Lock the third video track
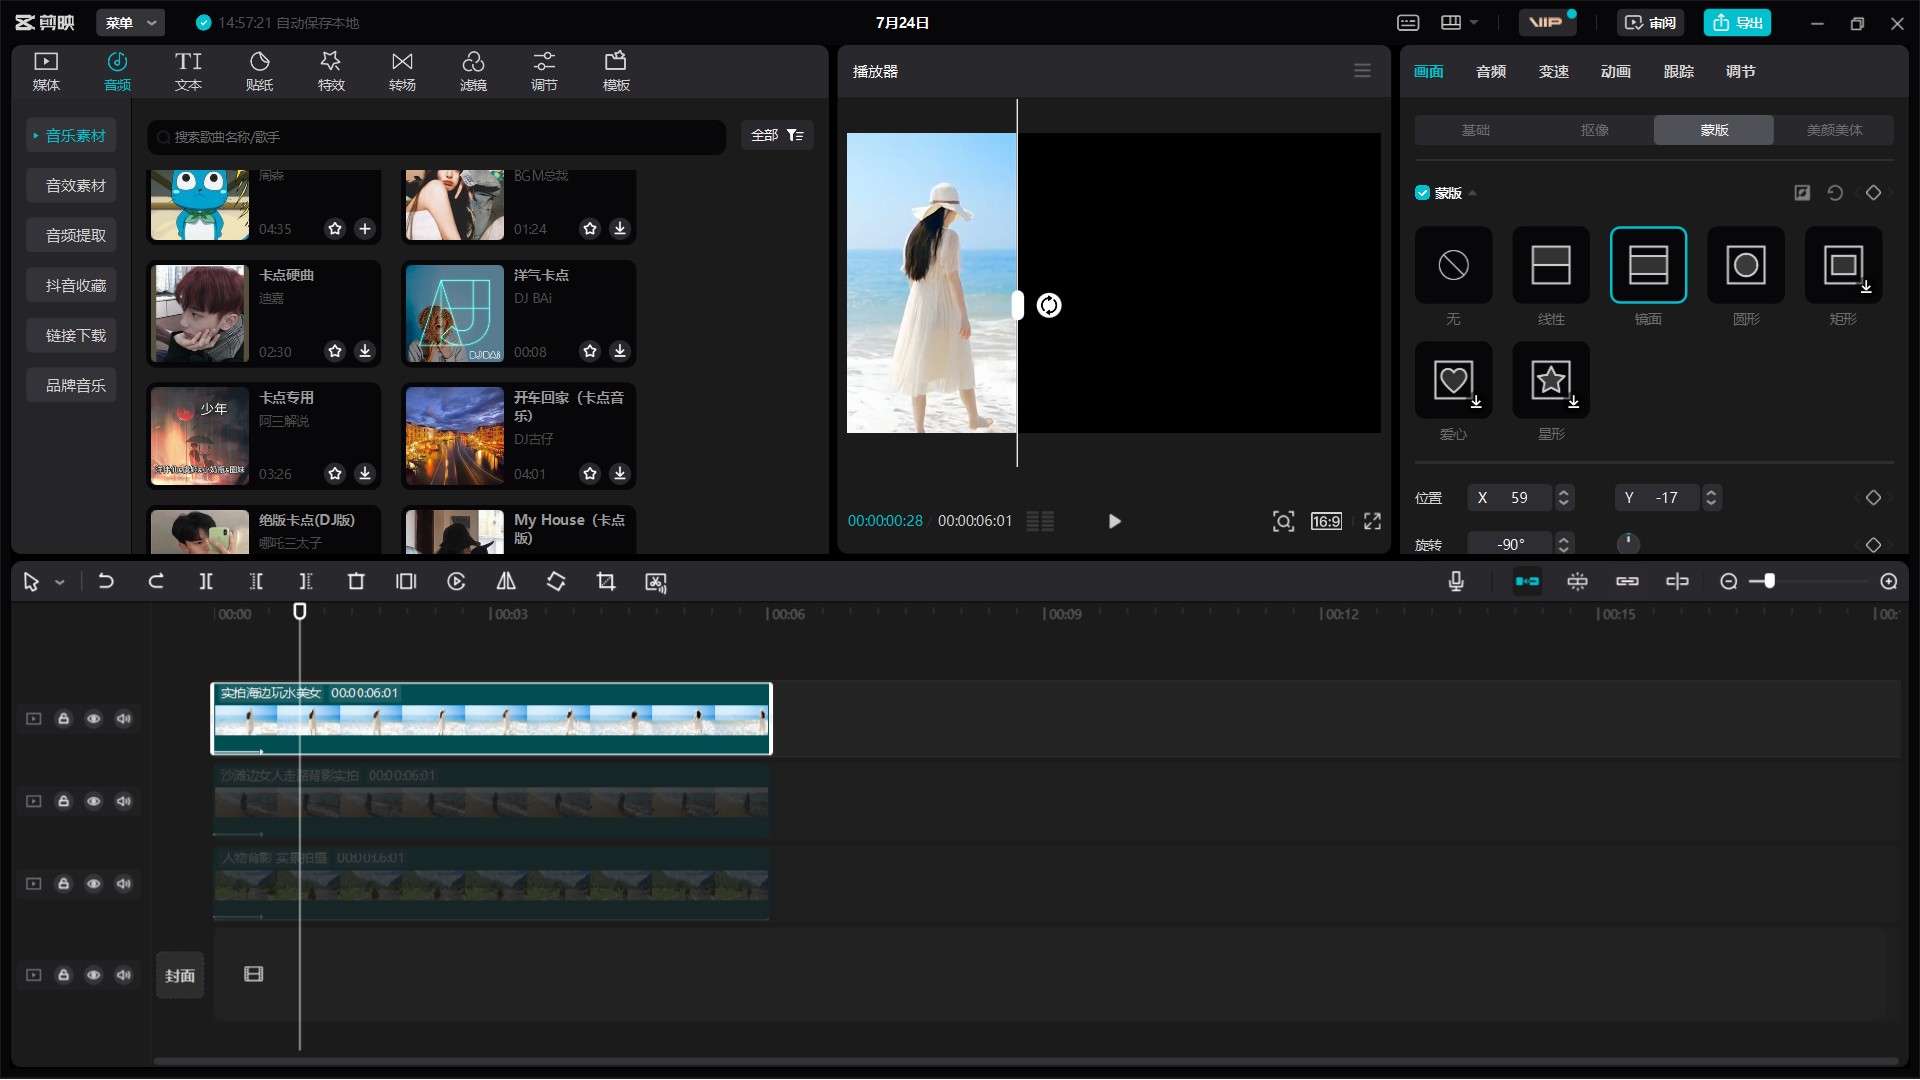 pyautogui.click(x=63, y=884)
